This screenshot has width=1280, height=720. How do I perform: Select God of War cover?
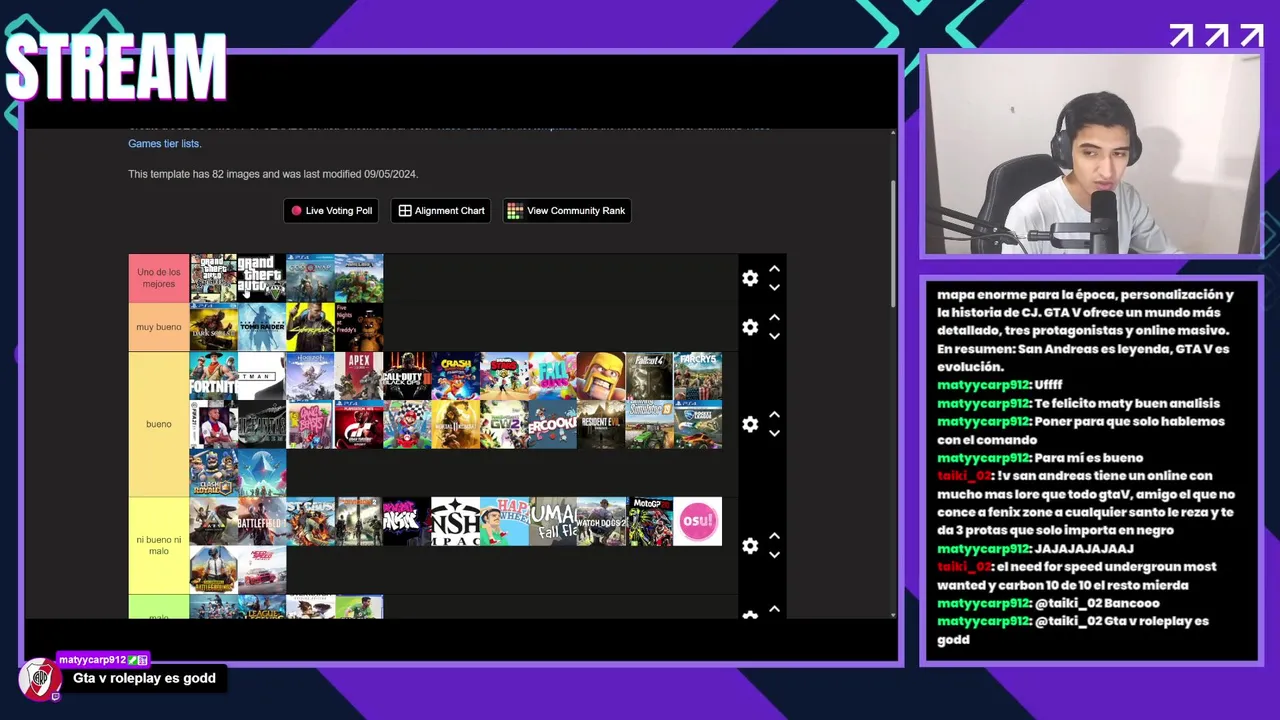(x=310, y=278)
